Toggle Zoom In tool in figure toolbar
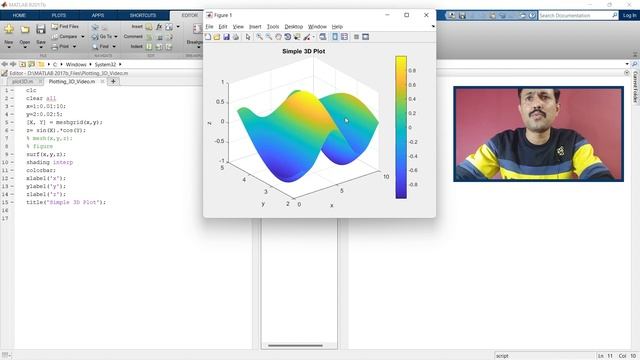Viewport: 640px width, 360px height. (260, 37)
